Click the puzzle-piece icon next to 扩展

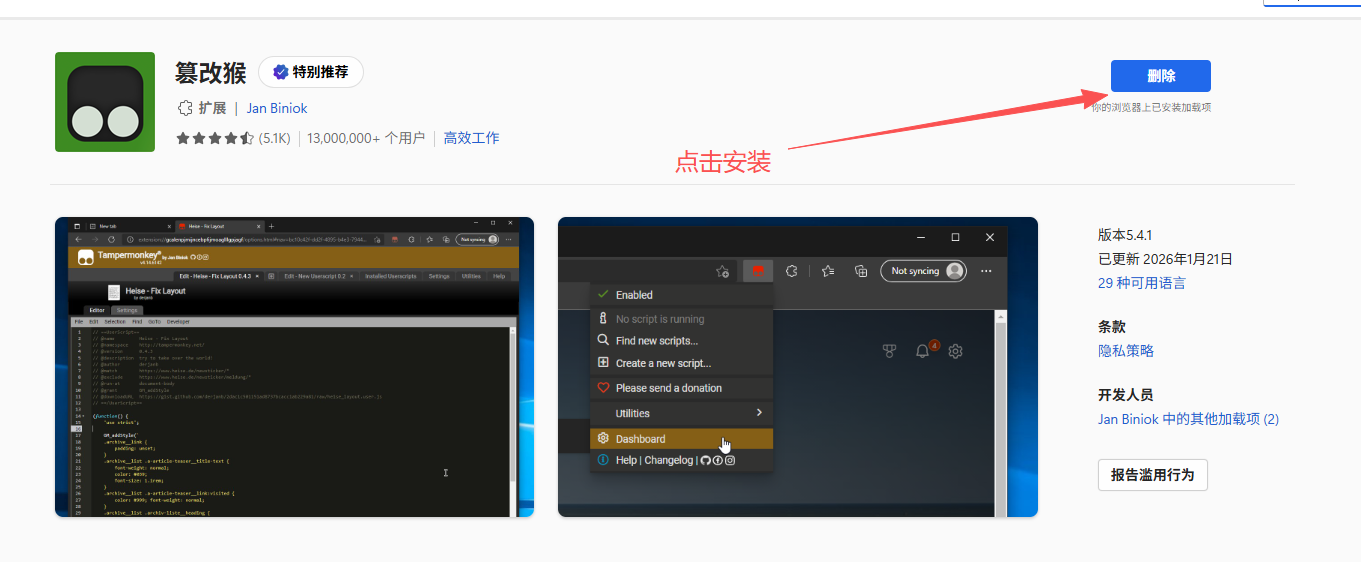pos(185,108)
